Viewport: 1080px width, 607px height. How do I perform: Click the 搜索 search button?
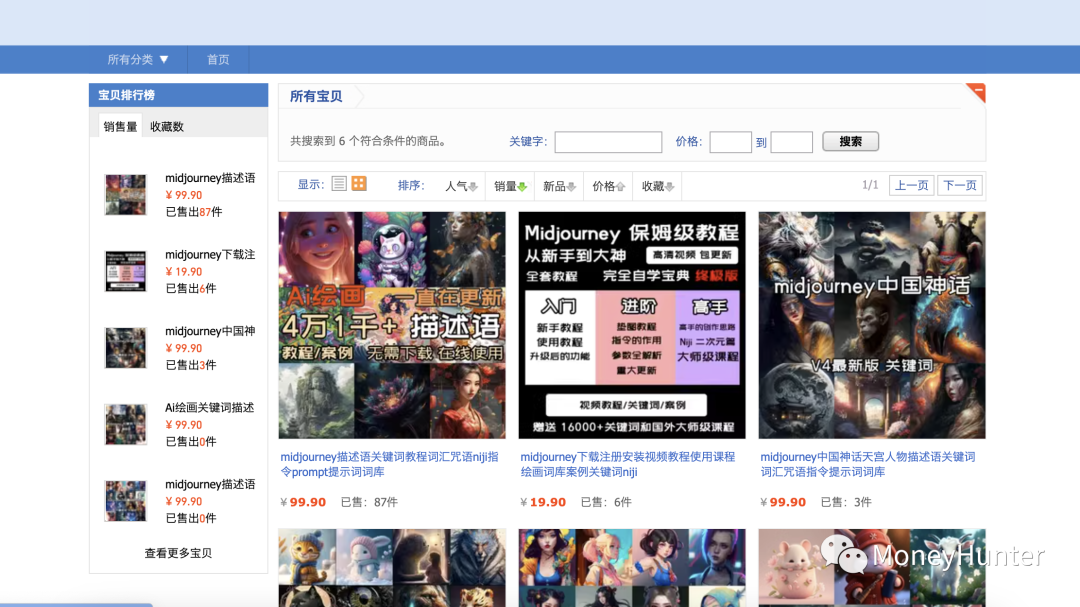[851, 141]
